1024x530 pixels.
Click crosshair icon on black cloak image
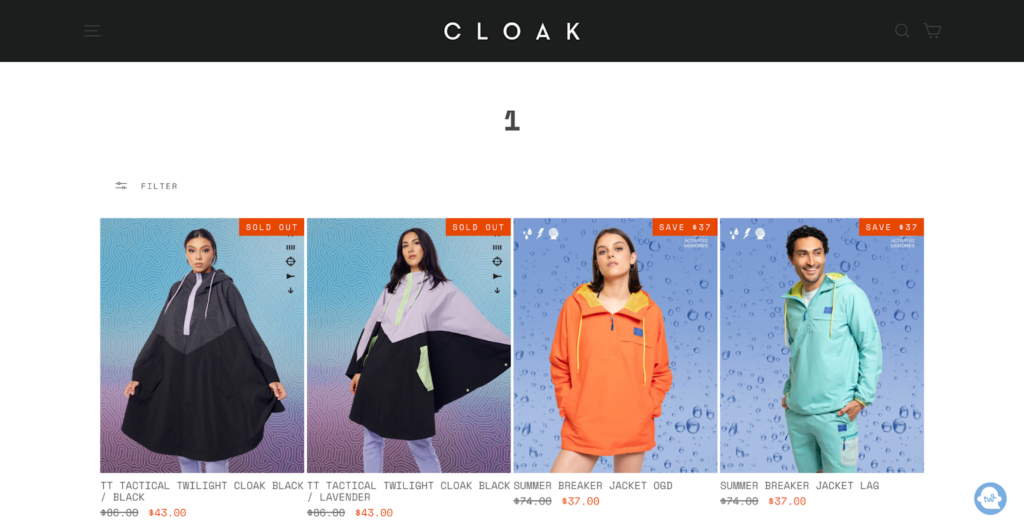click(291, 262)
